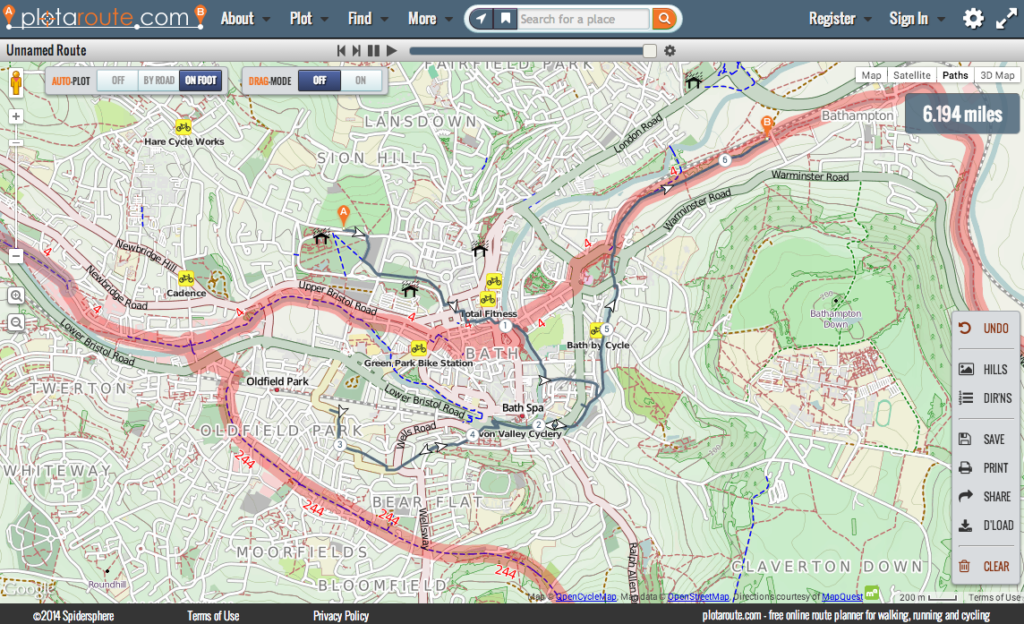
Task: Click the orange search magnifier button
Action: coord(664,19)
